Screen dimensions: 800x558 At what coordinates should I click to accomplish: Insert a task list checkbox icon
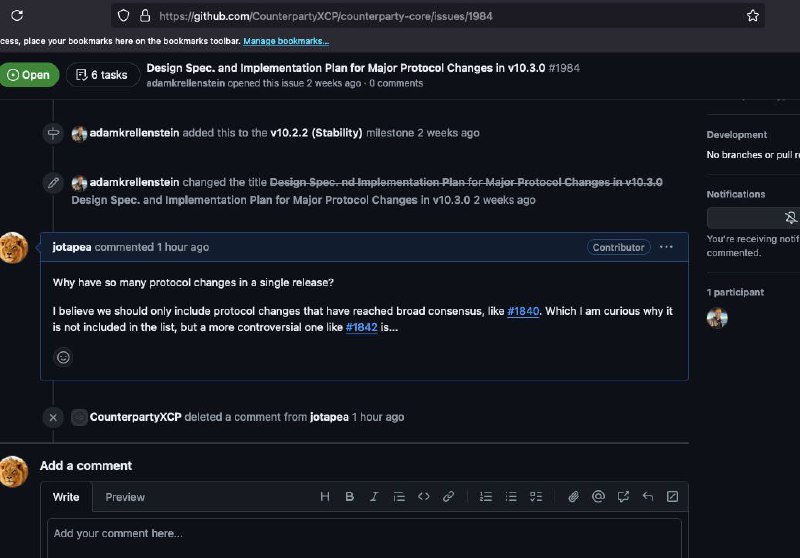(536, 496)
